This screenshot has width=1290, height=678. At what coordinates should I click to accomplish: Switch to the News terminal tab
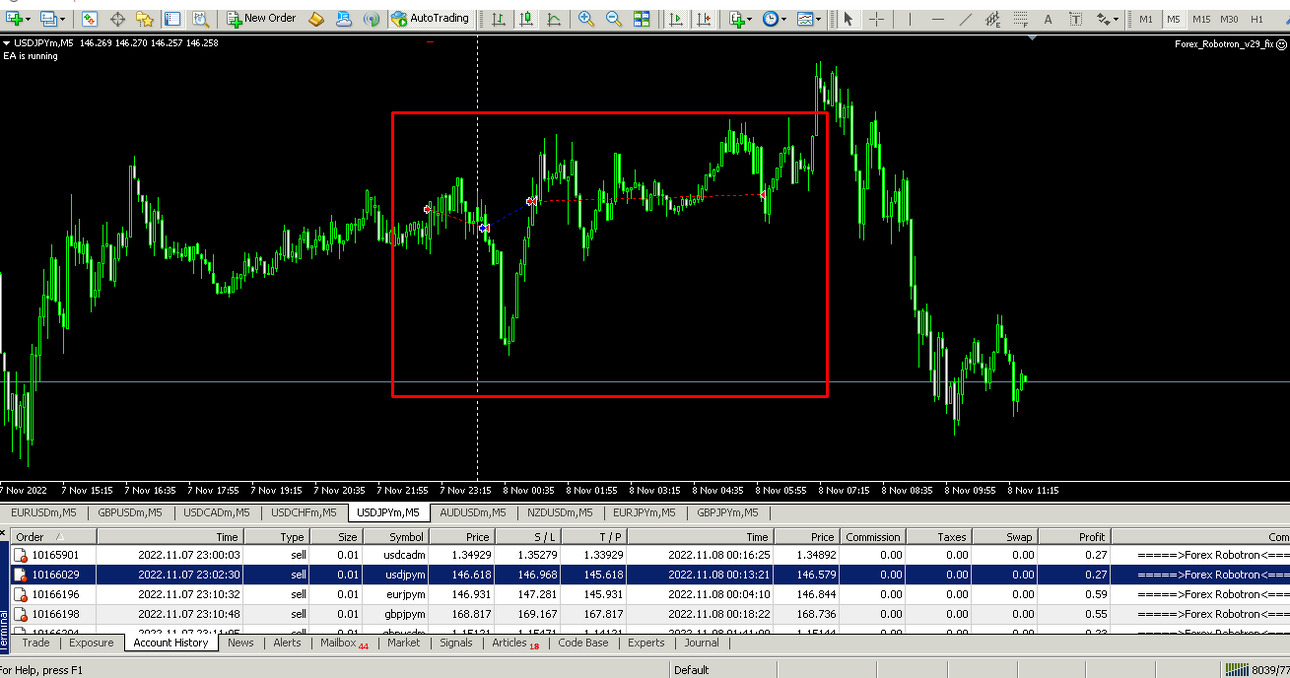[240, 643]
